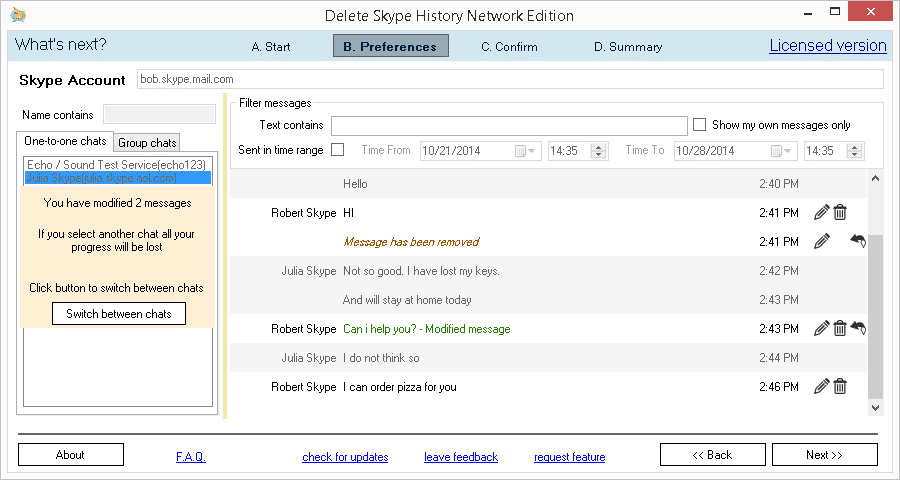
Task: Decrease the Time From hour spinner
Action: point(599,154)
